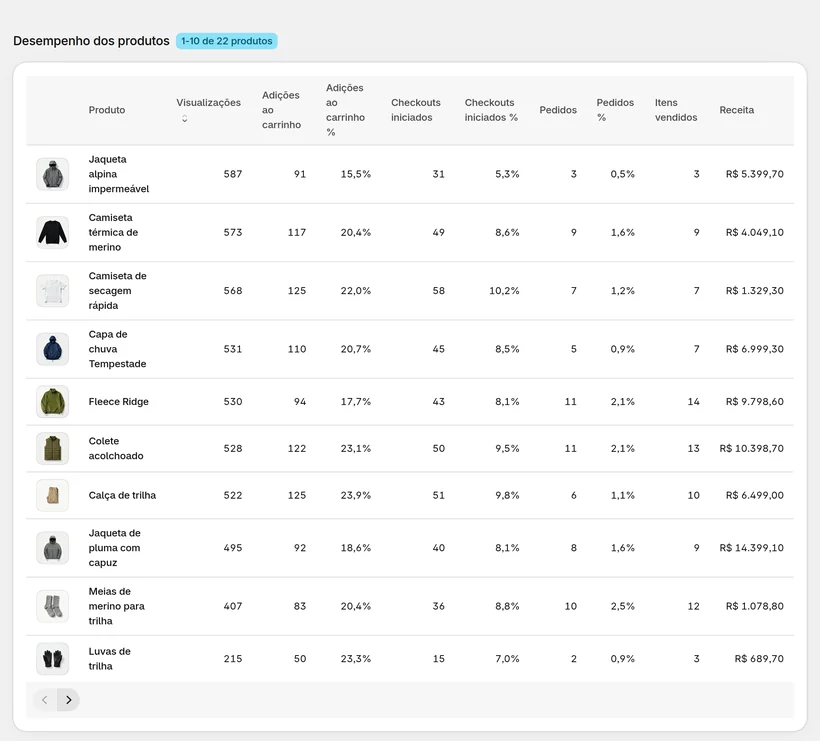
Task: Select the Calça de trilha product name
Action: pyautogui.click(x=122, y=495)
